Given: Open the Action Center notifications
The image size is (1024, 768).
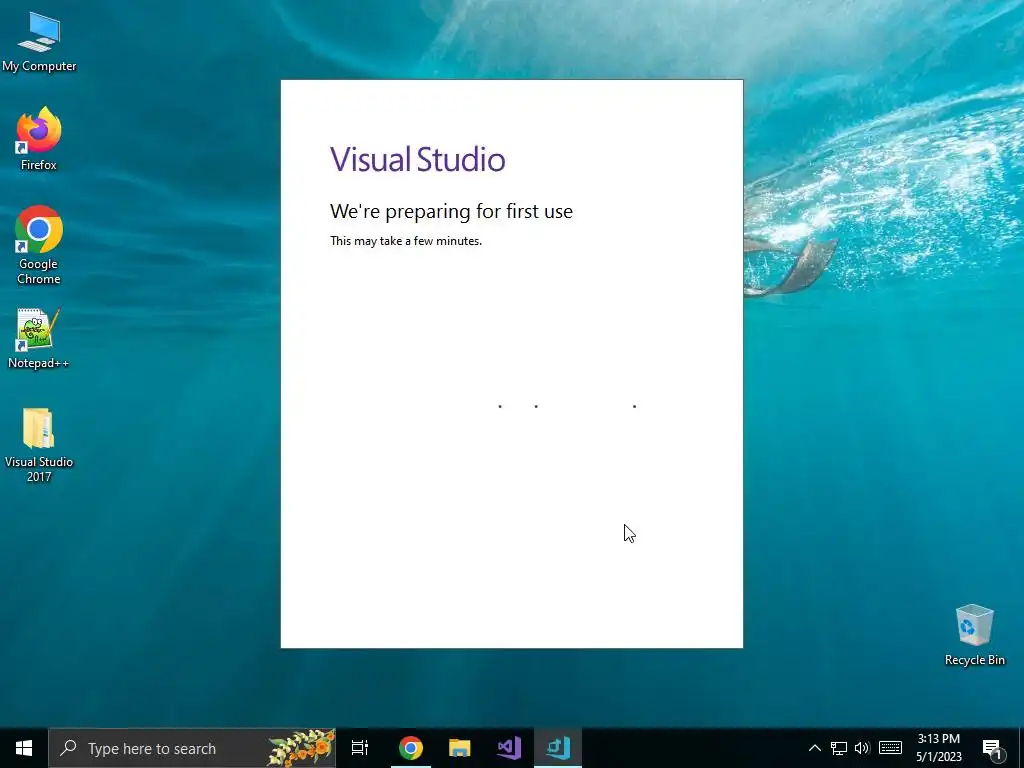Looking at the screenshot, I should 992,748.
